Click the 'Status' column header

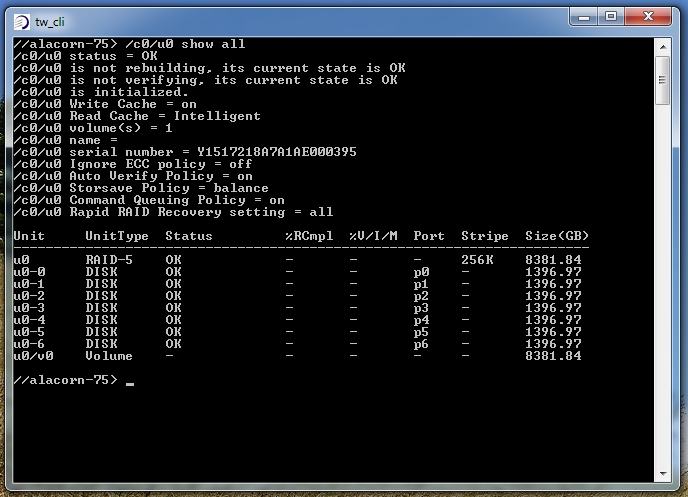[189, 236]
